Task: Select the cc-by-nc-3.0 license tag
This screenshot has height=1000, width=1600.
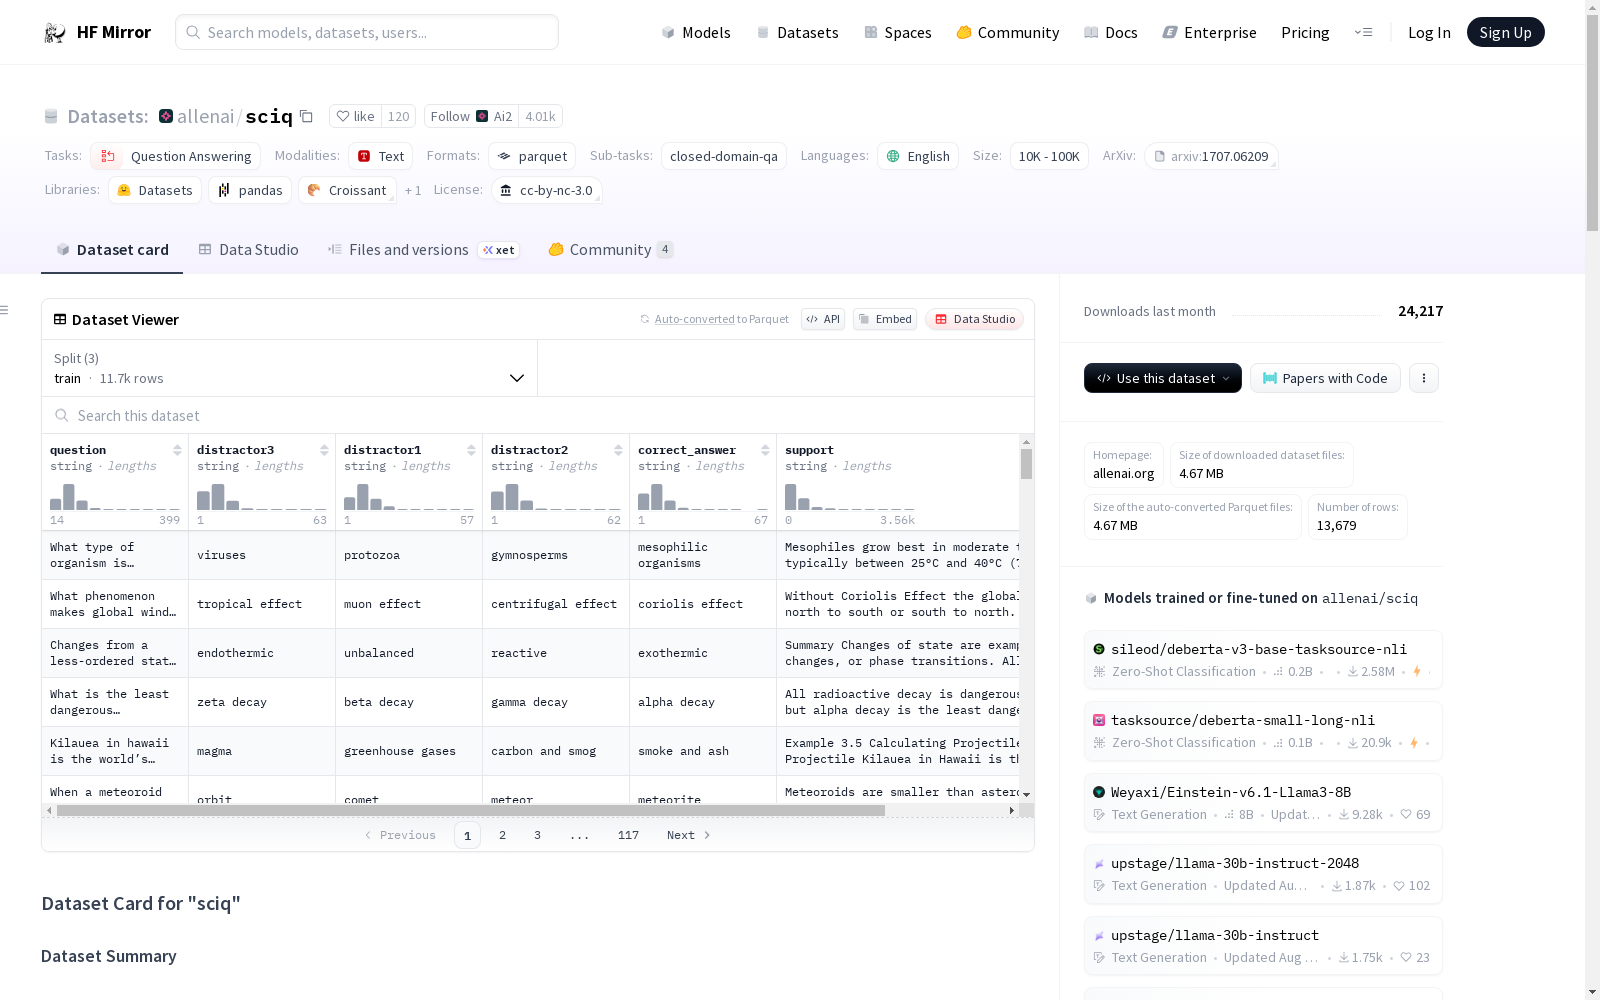Action: [x=547, y=190]
